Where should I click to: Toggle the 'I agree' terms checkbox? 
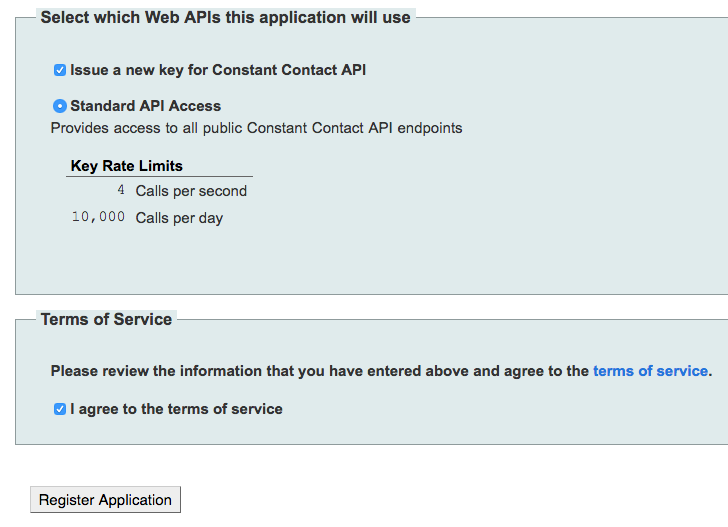(x=60, y=409)
